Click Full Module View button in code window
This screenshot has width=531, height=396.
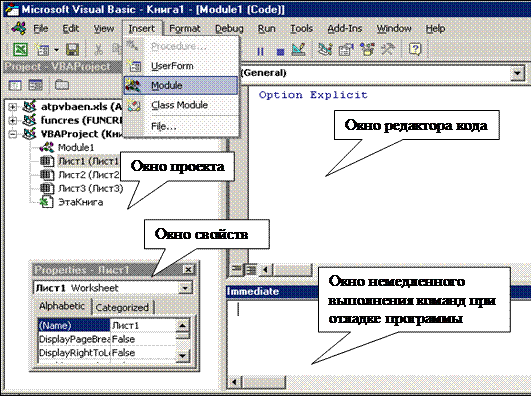pos(251,270)
